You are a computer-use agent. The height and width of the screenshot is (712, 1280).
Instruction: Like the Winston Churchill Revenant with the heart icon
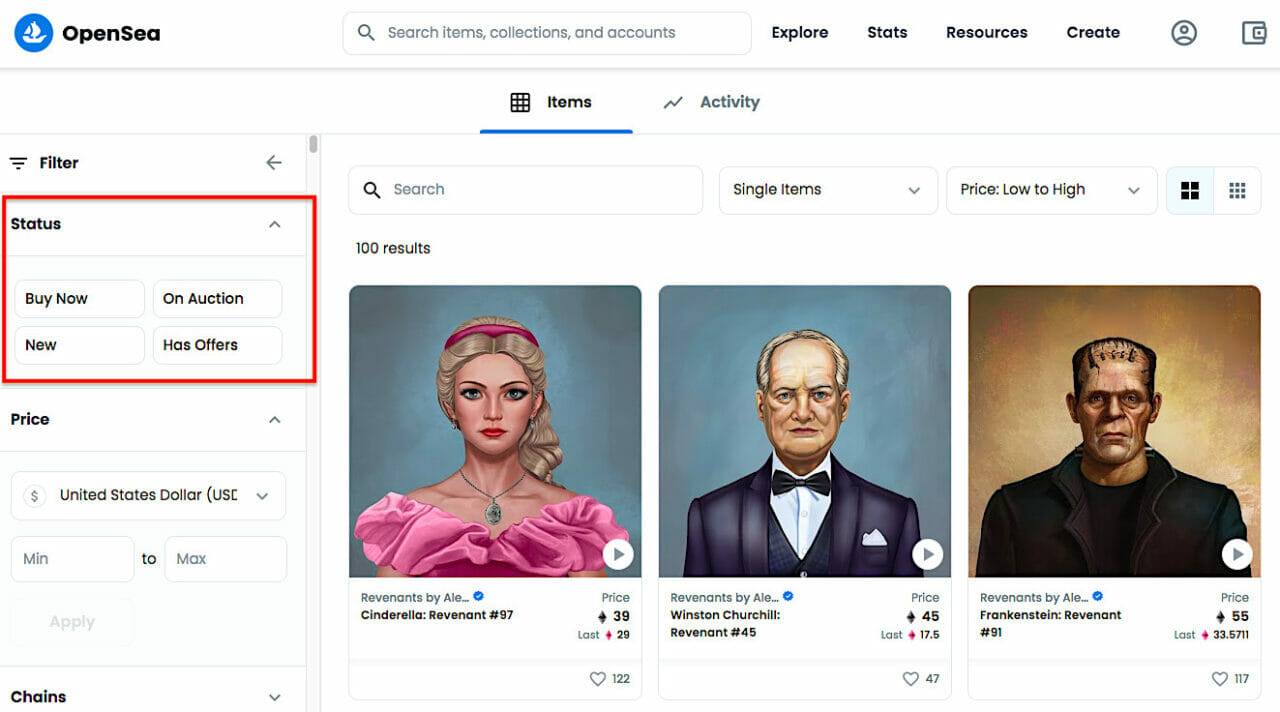coord(910,679)
